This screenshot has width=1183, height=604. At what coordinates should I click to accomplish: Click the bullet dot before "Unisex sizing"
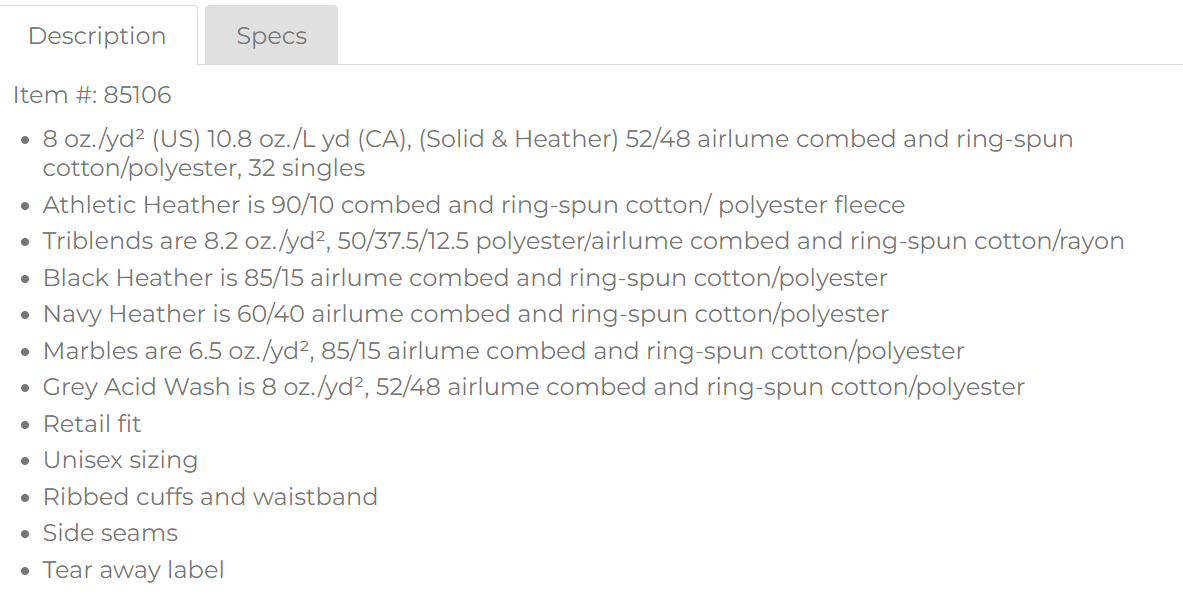click(26, 462)
